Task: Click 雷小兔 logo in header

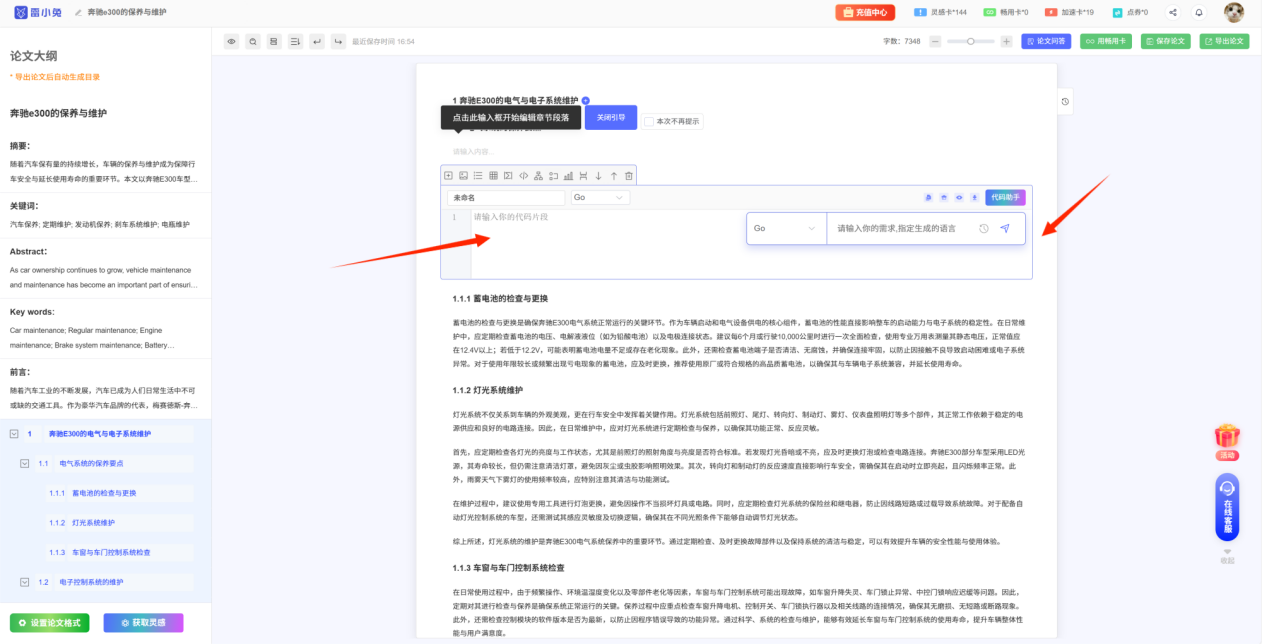Action: 39,12
